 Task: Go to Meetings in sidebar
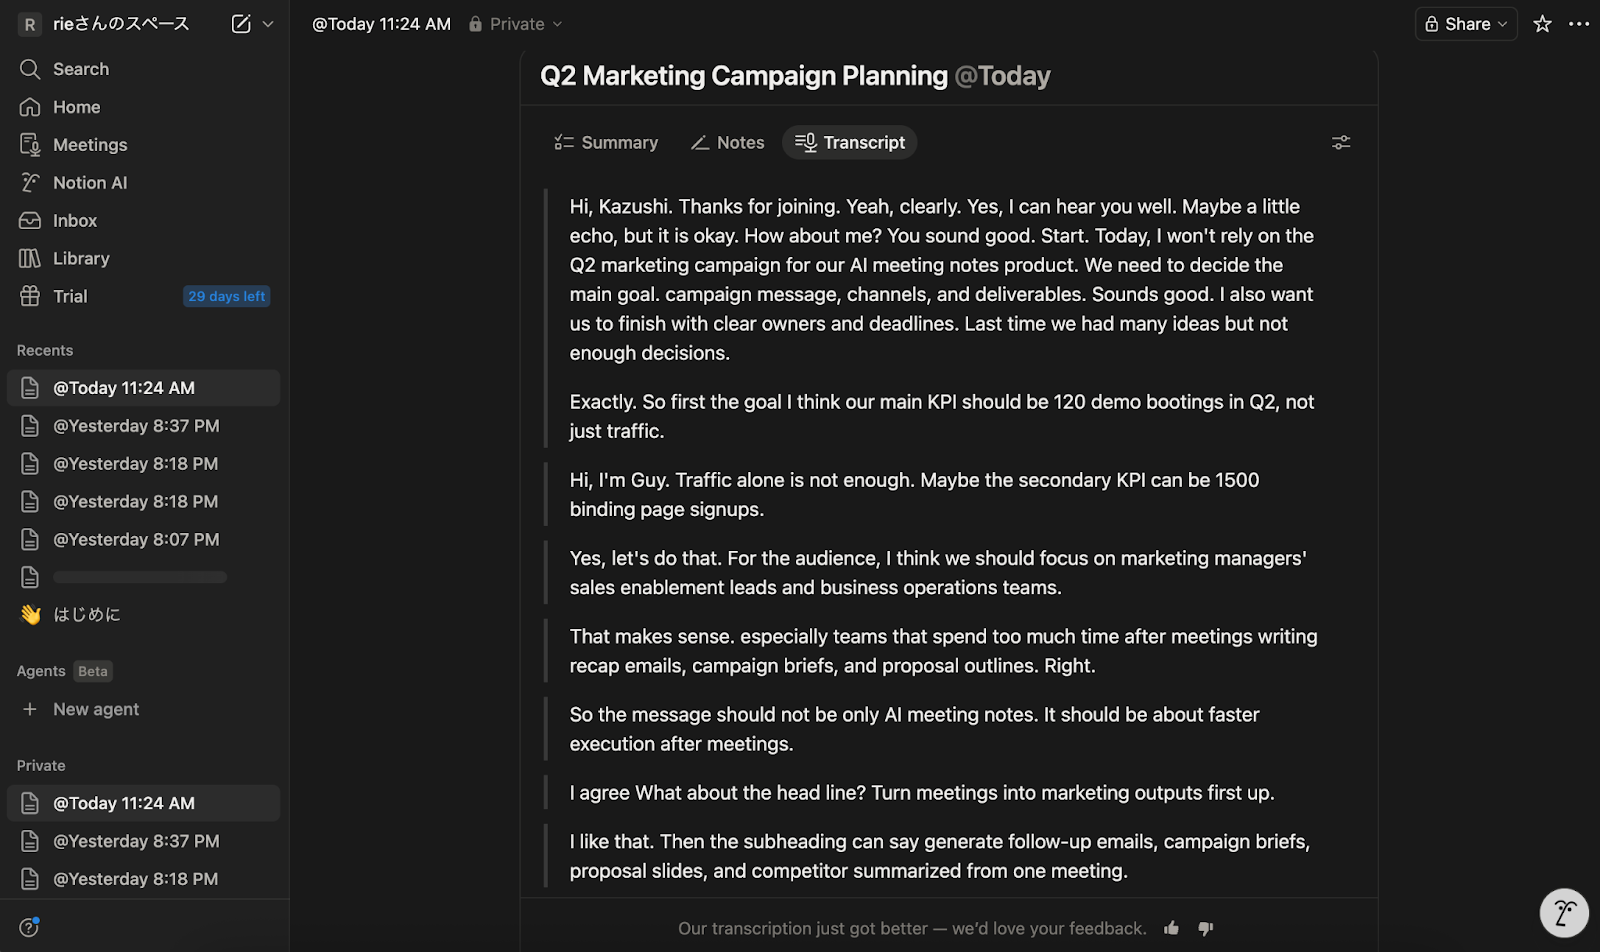pos(90,145)
